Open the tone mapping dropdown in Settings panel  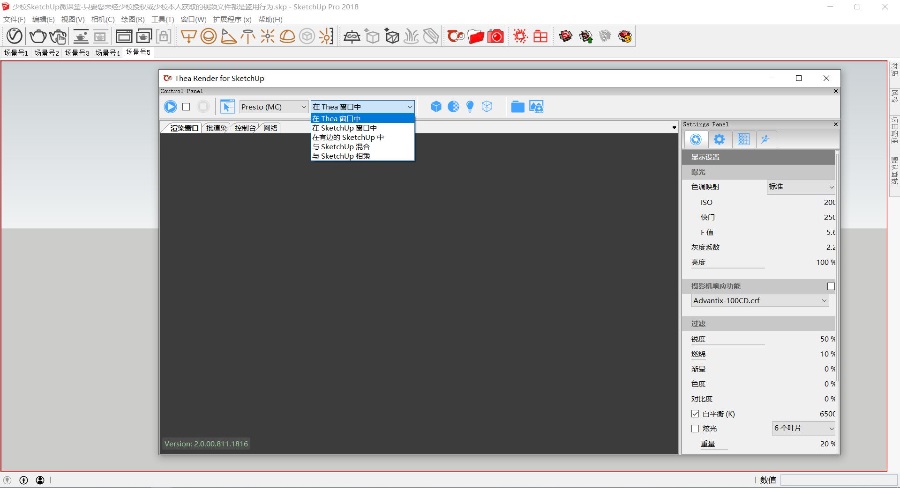click(801, 187)
